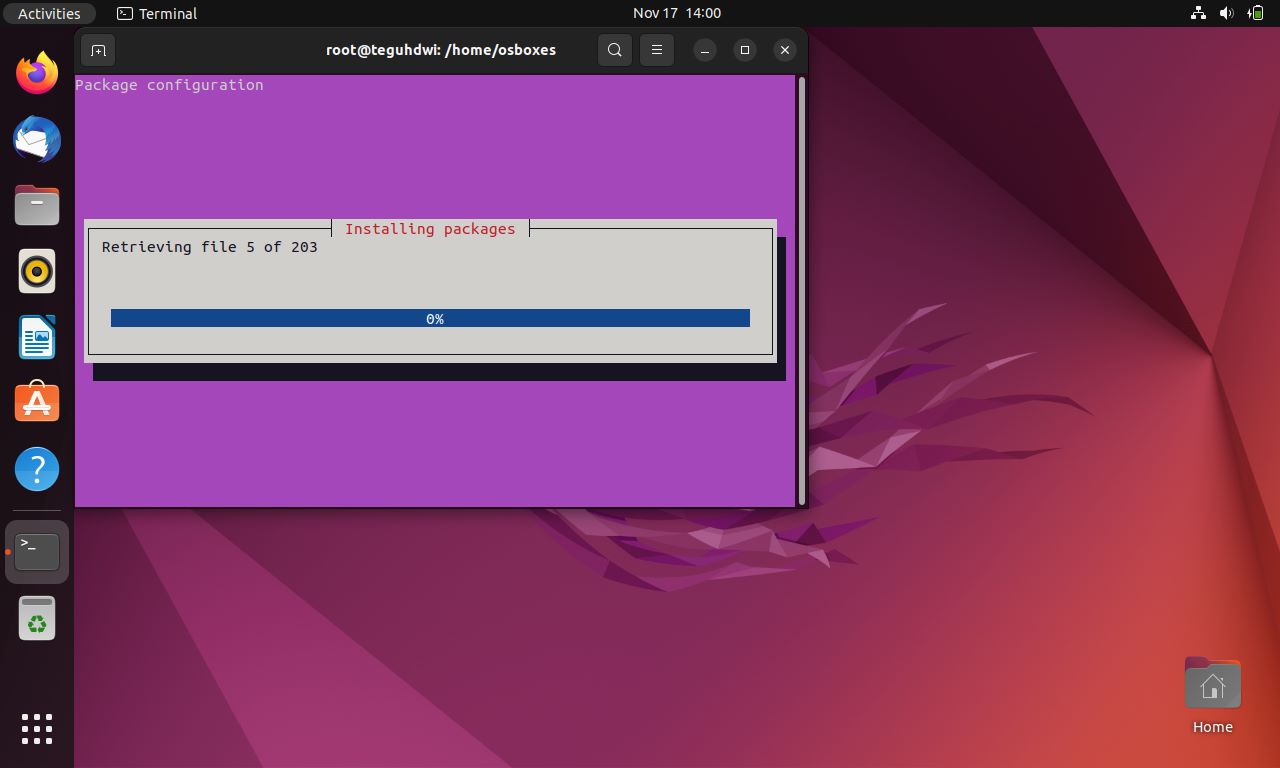This screenshot has width=1280, height=768.
Task: Open Thunderbird mail from the dock
Action: point(37,140)
